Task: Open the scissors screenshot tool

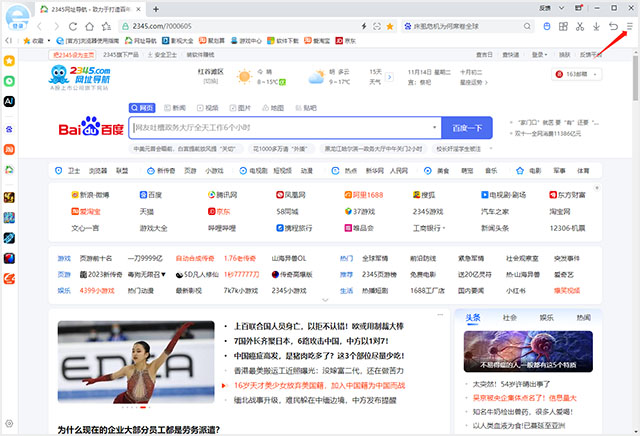Action: 580,27
